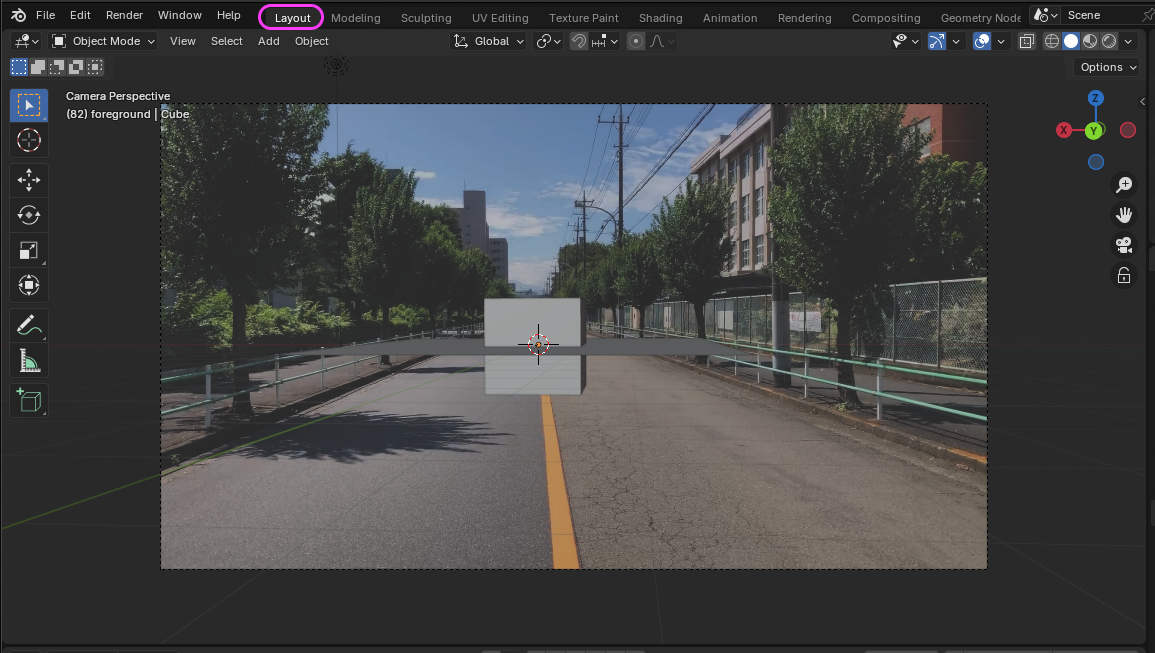This screenshot has width=1155, height=653.
Task: Toggle proportional editing on
Action: [636, 41]
